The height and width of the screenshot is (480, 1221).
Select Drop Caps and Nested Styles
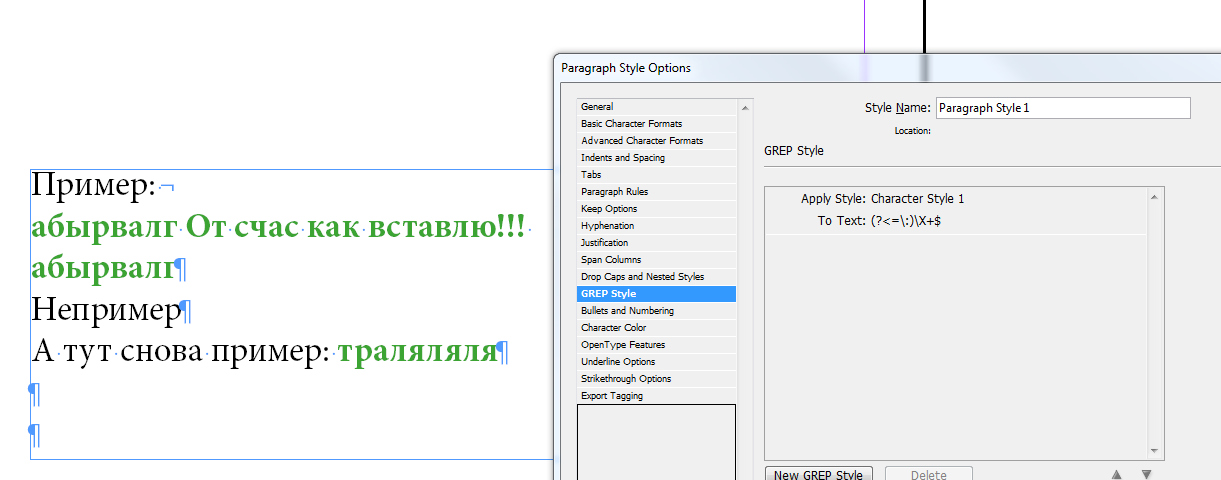[657, 277]
